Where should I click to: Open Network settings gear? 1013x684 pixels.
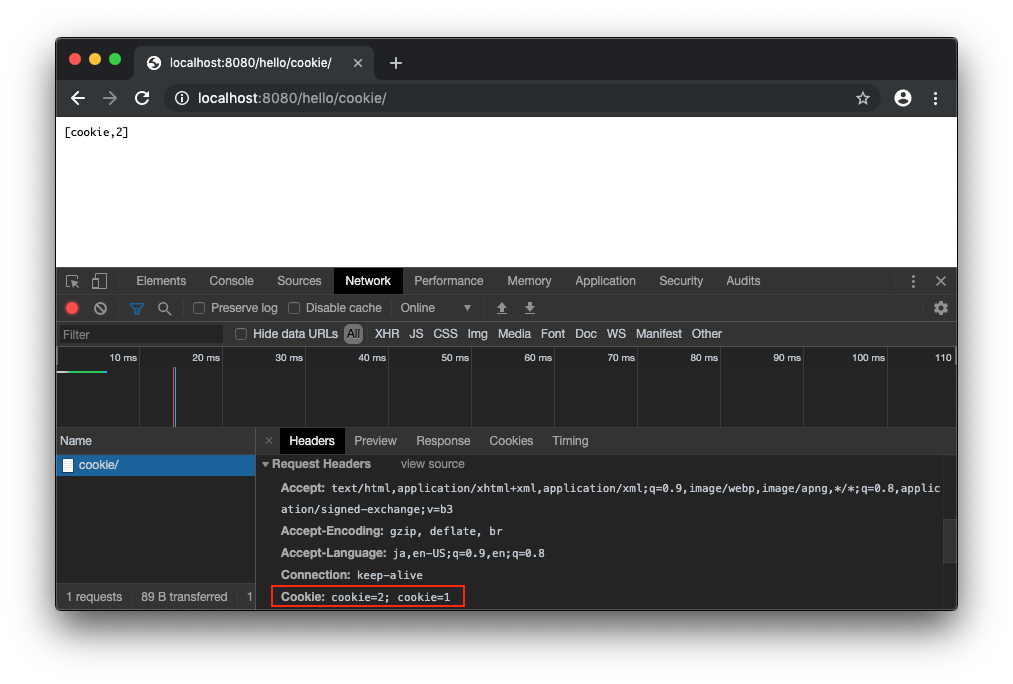941,308
